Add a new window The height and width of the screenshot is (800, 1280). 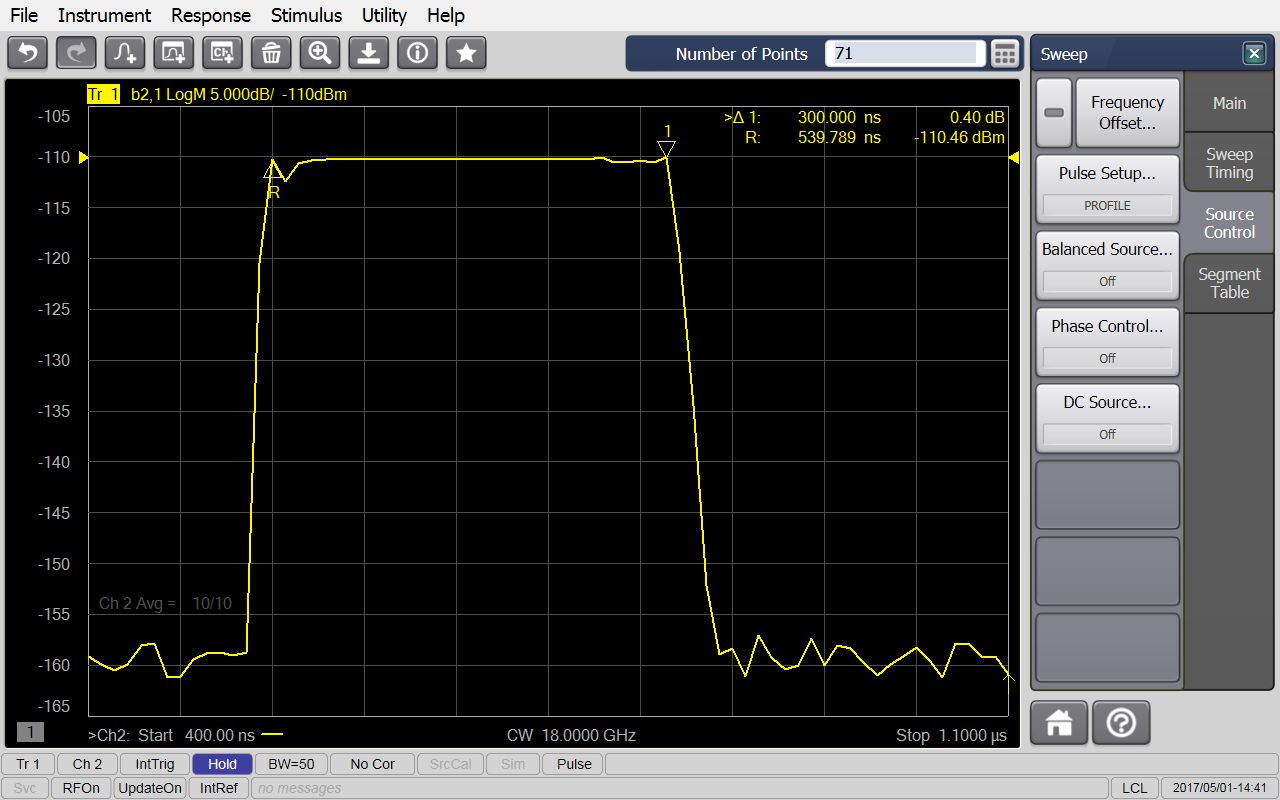[173, 53]
